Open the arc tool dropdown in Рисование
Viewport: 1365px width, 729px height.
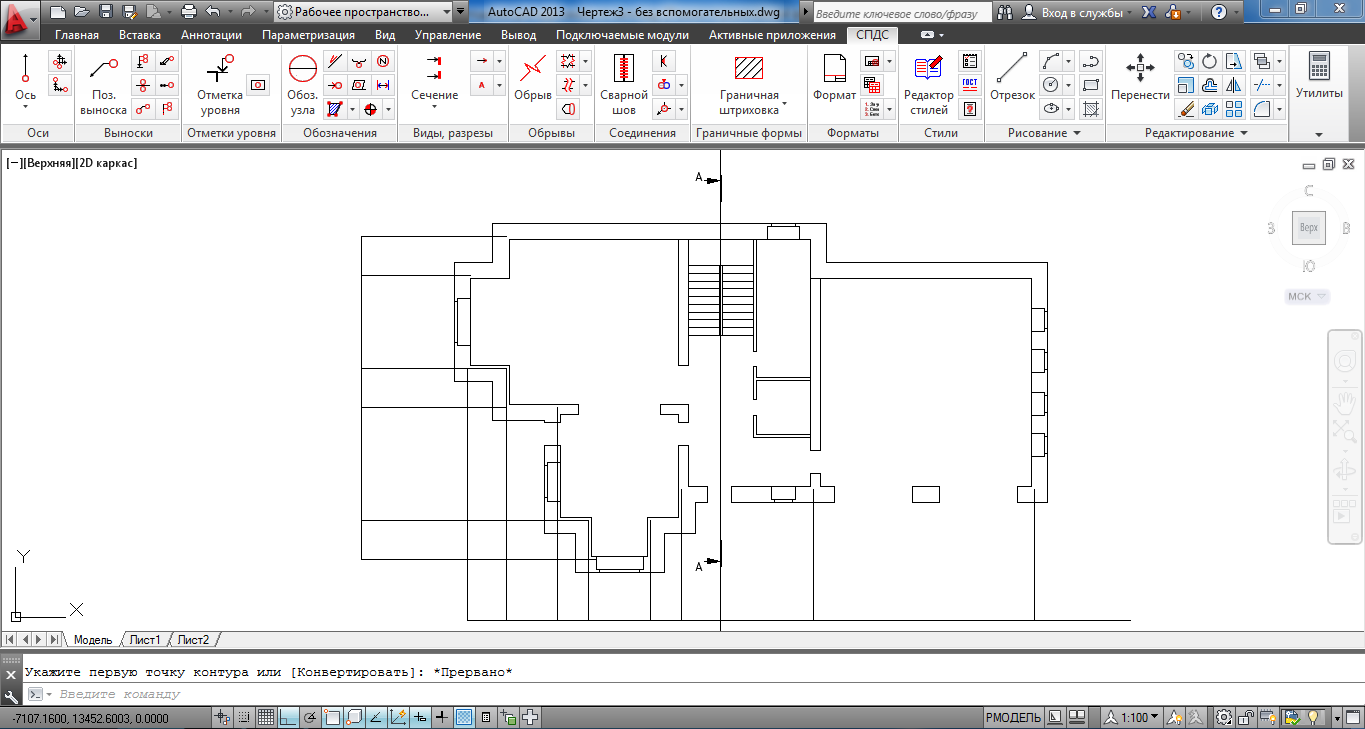coord(1068,61)
